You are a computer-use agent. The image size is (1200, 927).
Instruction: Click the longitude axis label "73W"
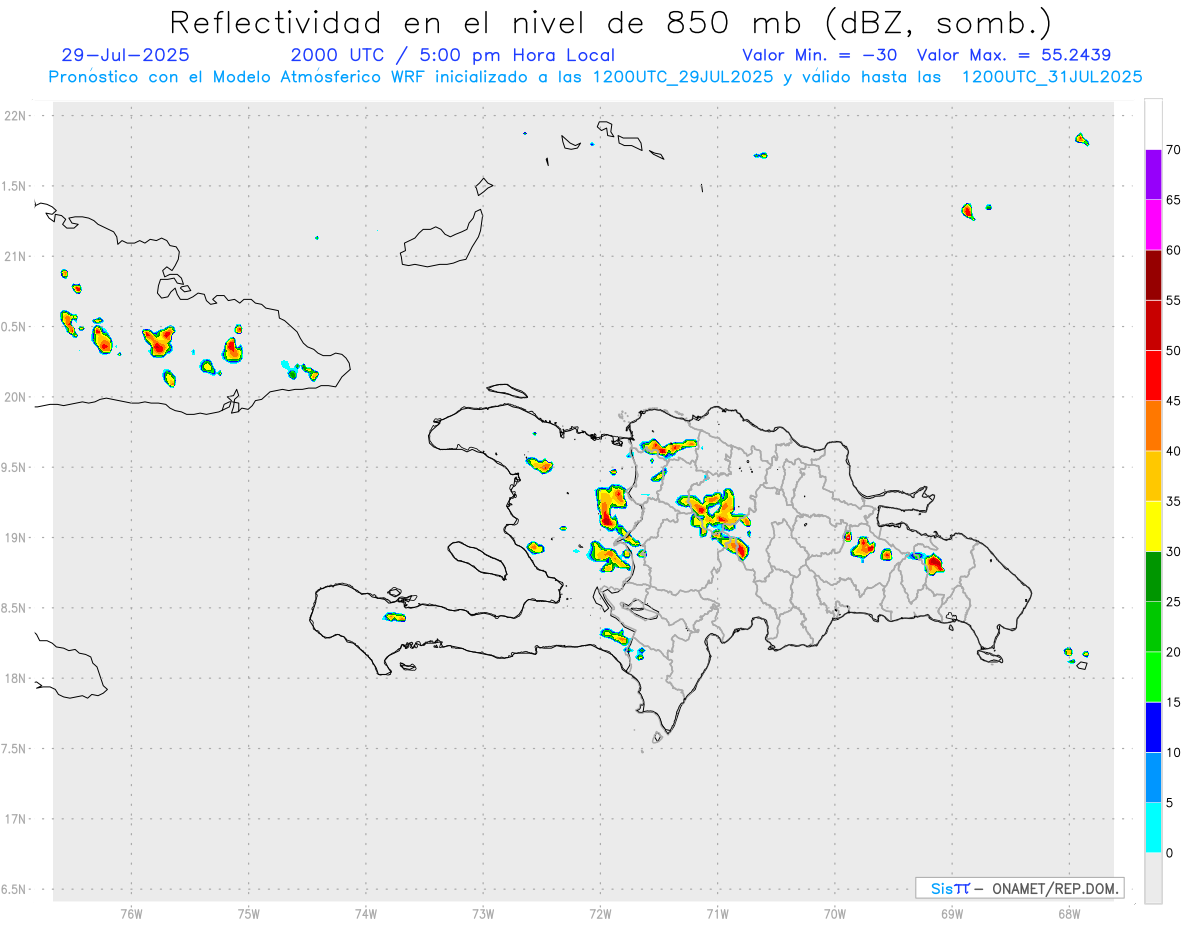tap(483, 914)
